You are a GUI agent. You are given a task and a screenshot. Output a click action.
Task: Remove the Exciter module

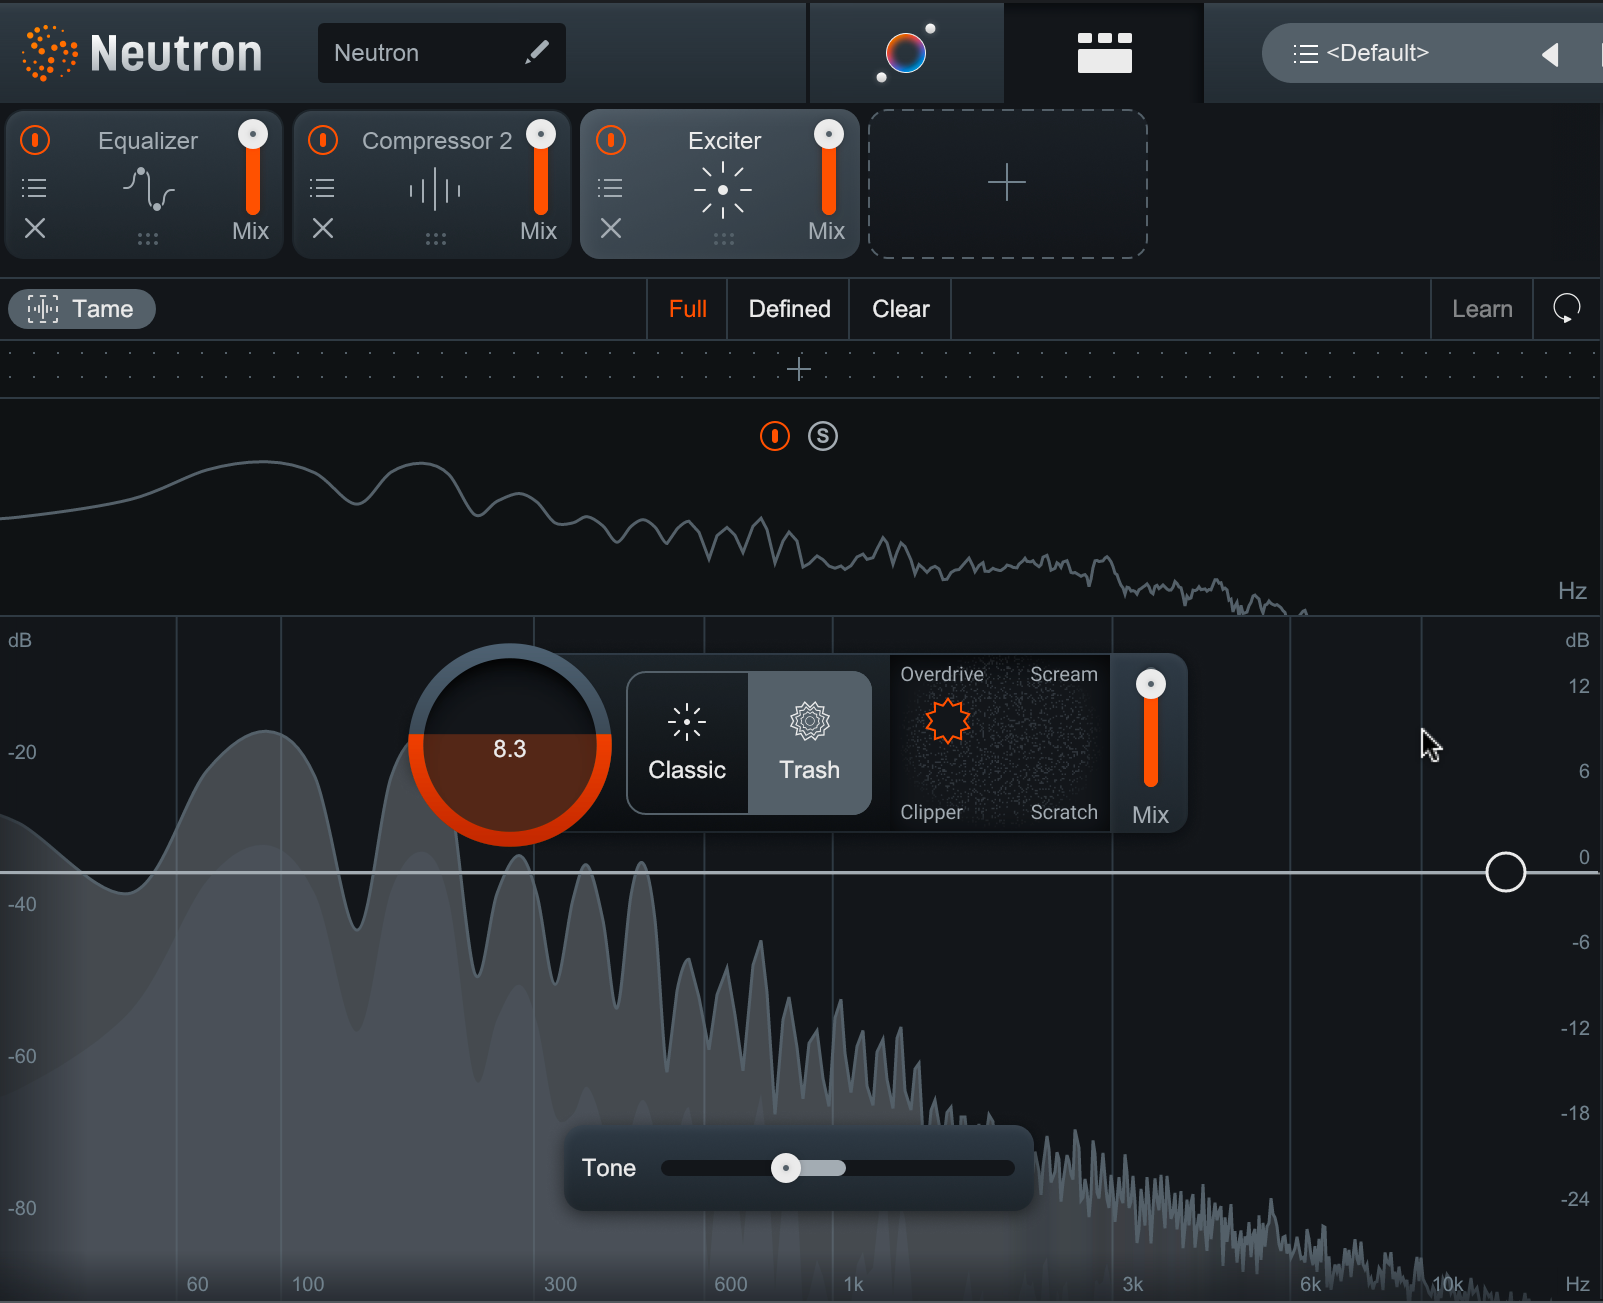[611, 229]
